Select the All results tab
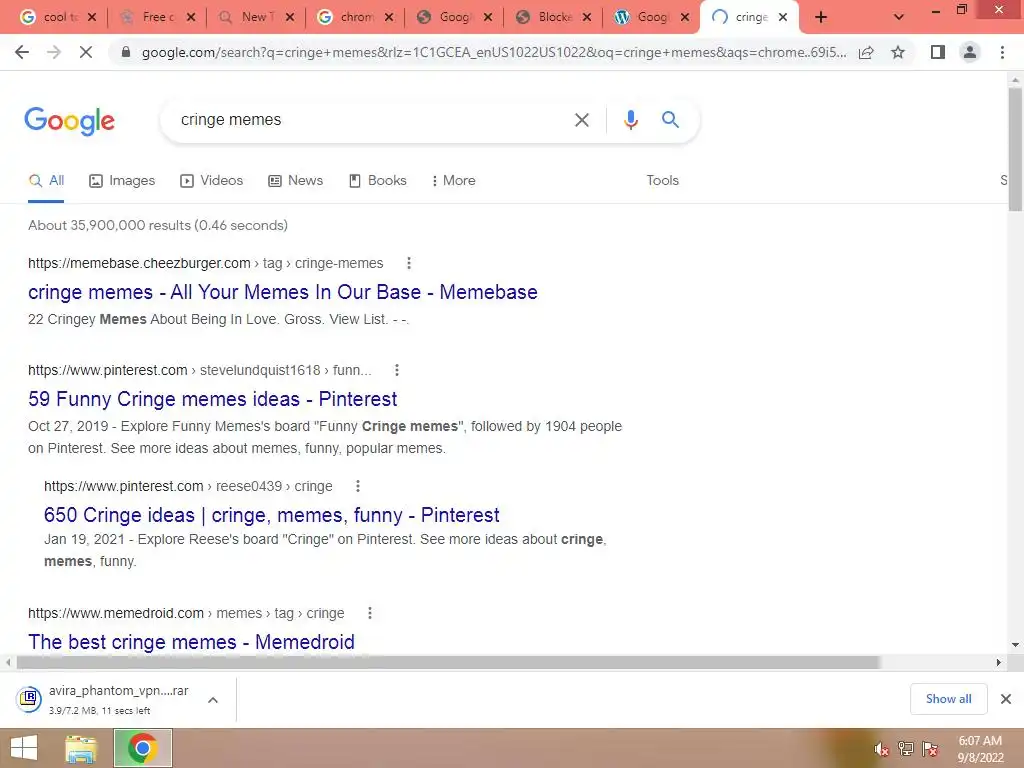This screenshot has height=768, width=1024. pyautogui.click(x=46, y=181)
